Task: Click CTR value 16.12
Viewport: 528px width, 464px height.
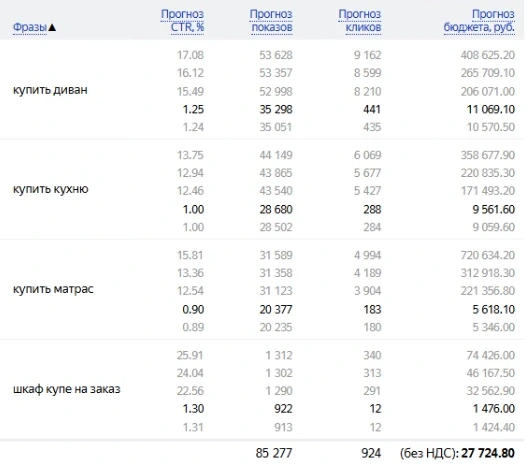Action: coord(190,73)
